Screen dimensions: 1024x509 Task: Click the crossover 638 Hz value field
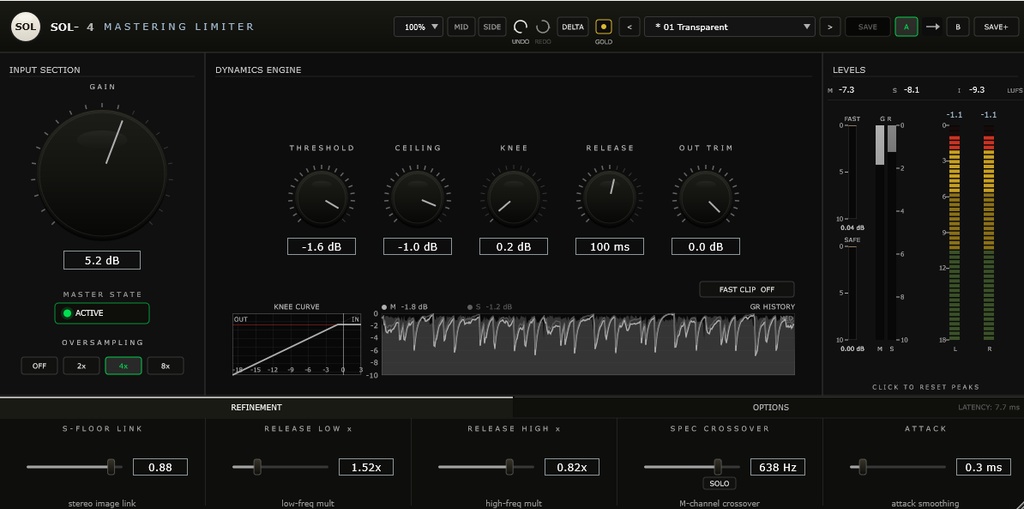click(777, 467)
